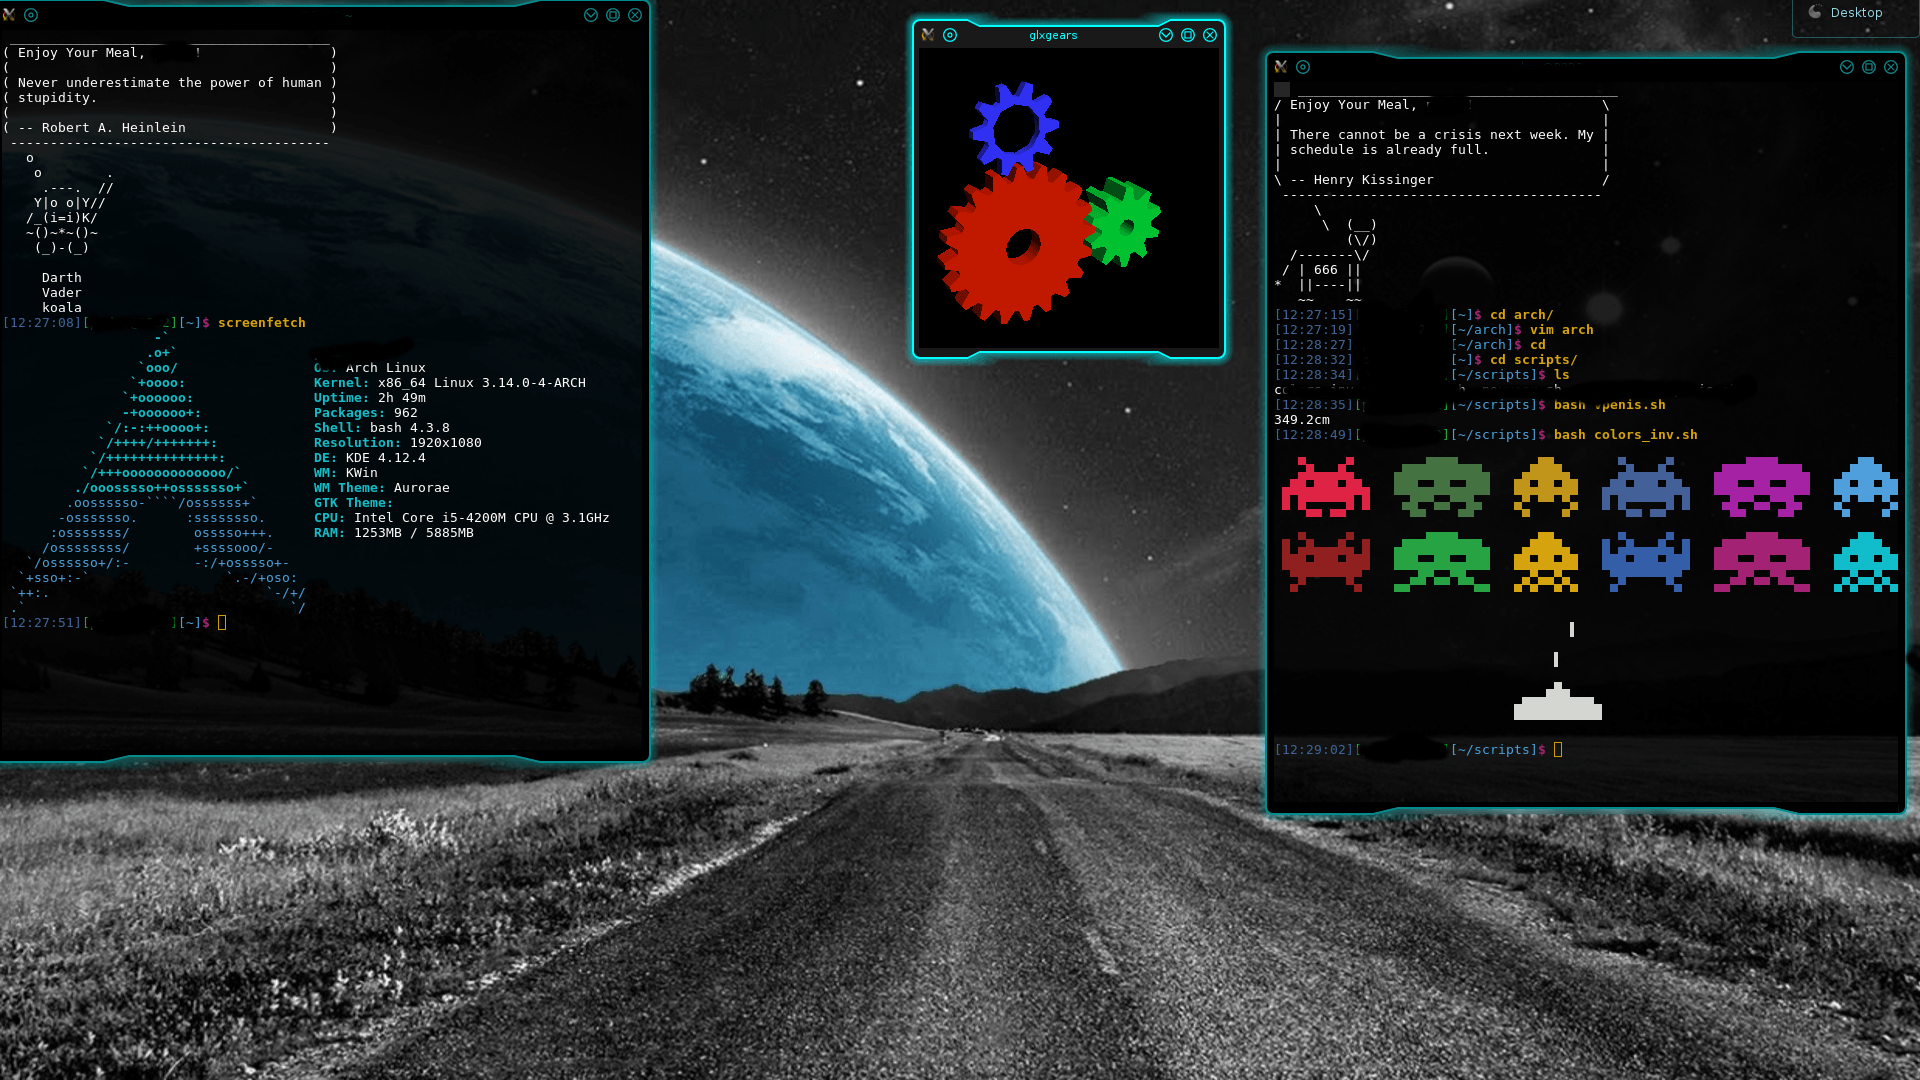Toggle on-all-desktops pin in left terminal titlebar
The height and width of the screenshot is (1080, 1920).
(31, 15)
